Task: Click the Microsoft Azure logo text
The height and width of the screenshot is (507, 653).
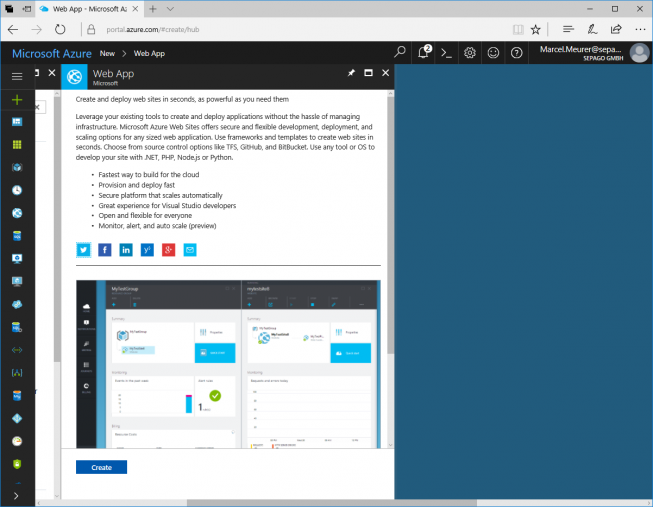Action: [x=52, y=53]
